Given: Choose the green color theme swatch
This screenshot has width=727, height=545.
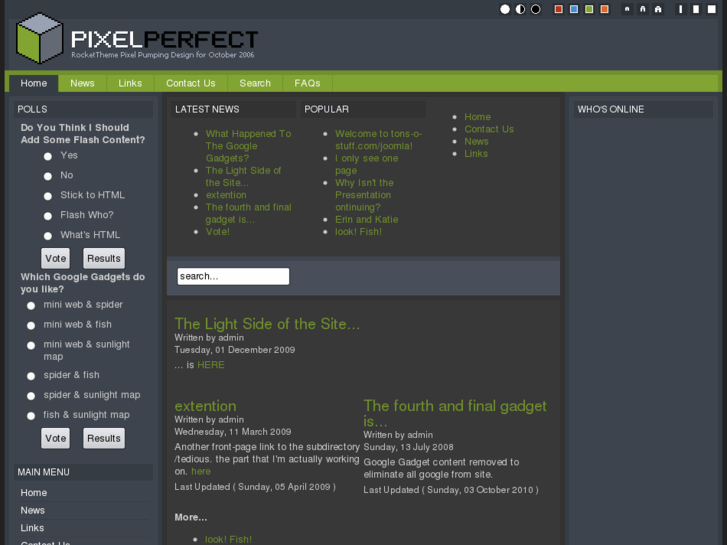Looking at the screenshot, I should [589, 9].
